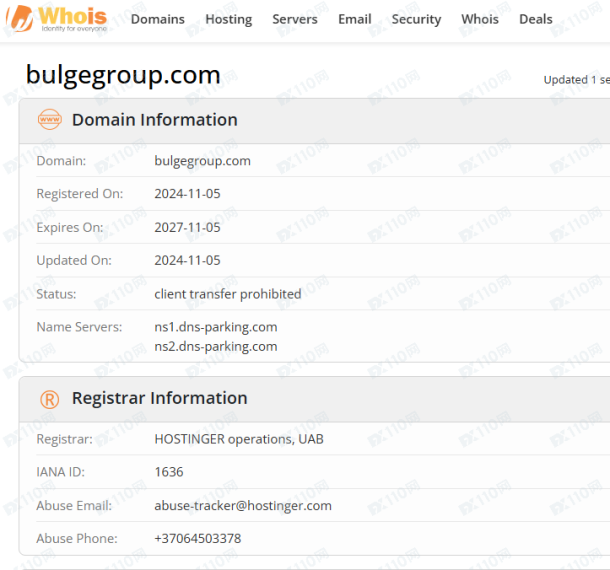The image size is (610, 570).
Task: Click the orange R icon beside Registrar Information
Action: [x=50, y=399]
